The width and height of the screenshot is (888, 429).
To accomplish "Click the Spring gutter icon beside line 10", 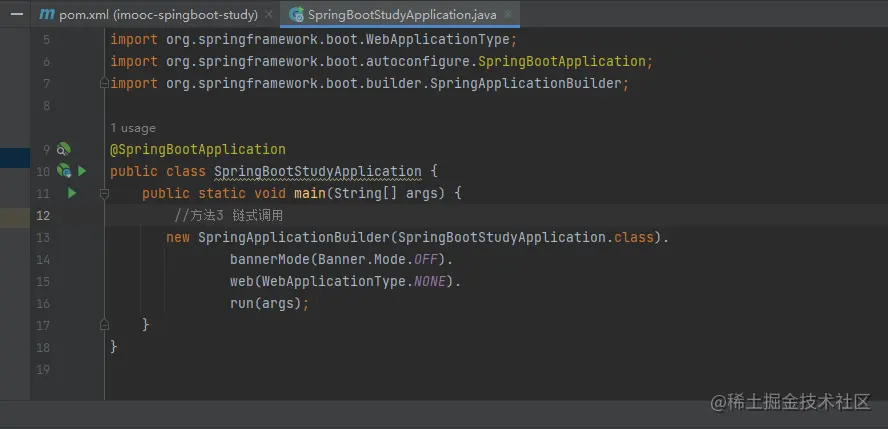I will coord(63,171).
